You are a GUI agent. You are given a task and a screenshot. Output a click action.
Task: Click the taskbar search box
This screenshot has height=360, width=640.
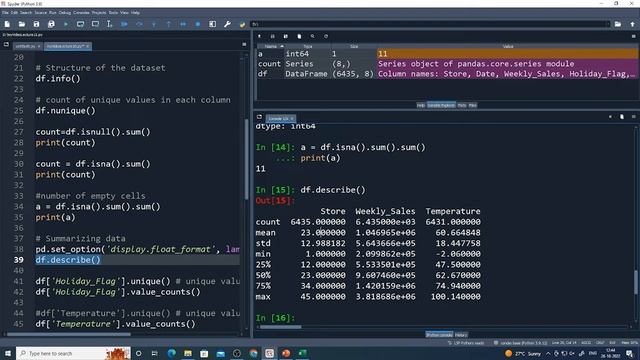coord(73,353)
